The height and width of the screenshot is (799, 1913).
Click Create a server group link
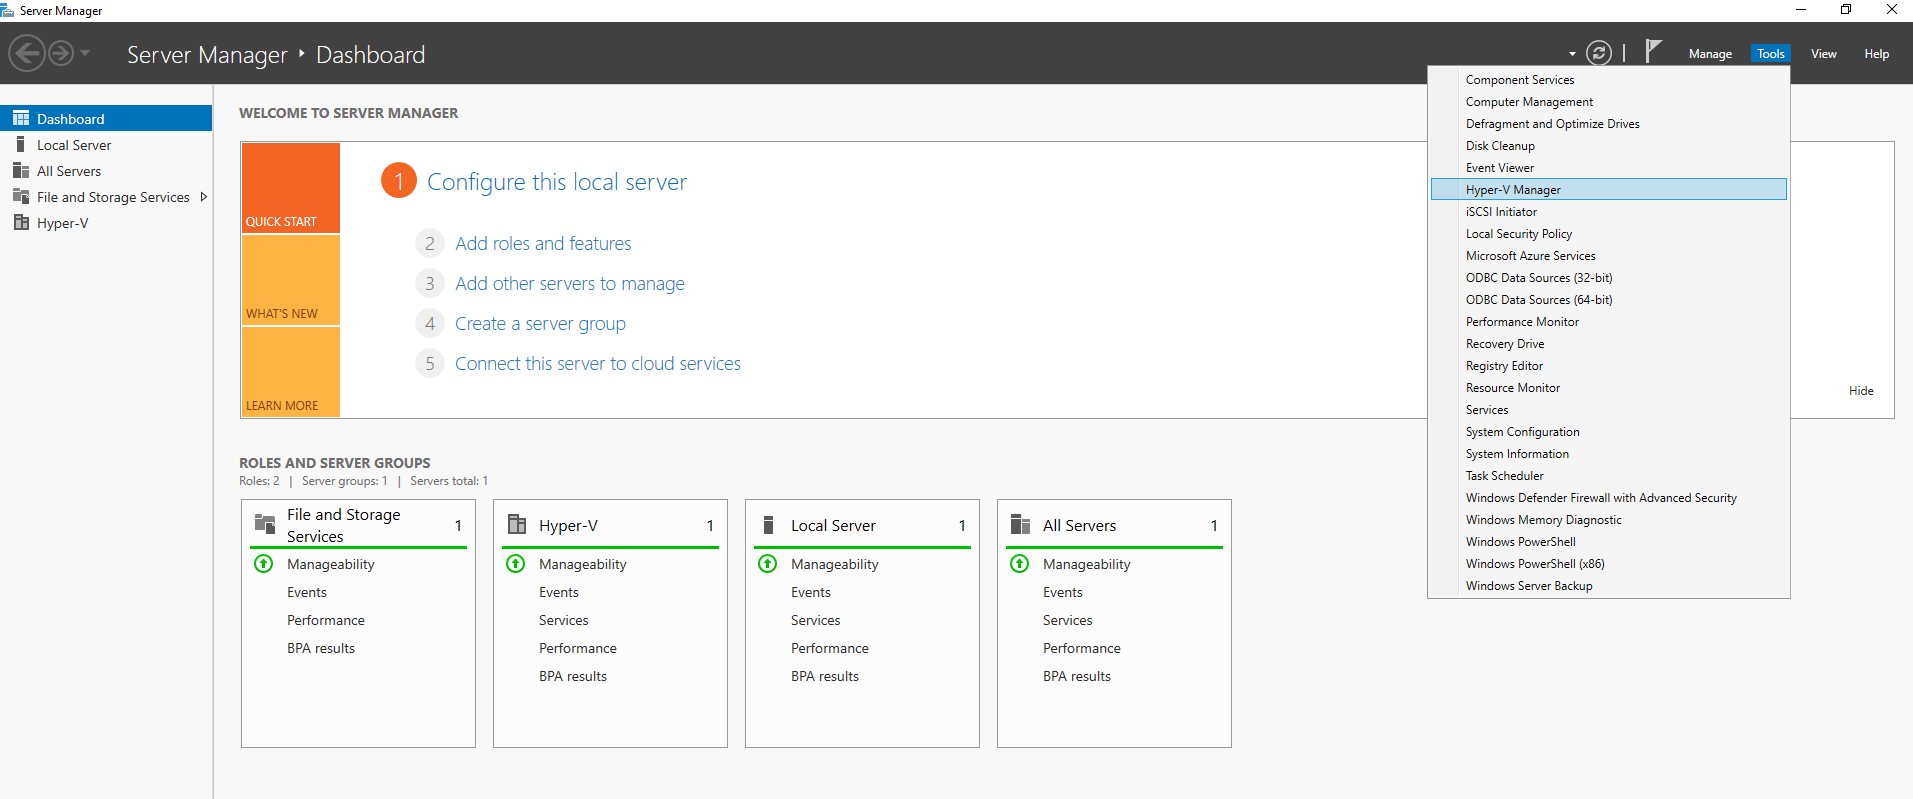(540, 323)
